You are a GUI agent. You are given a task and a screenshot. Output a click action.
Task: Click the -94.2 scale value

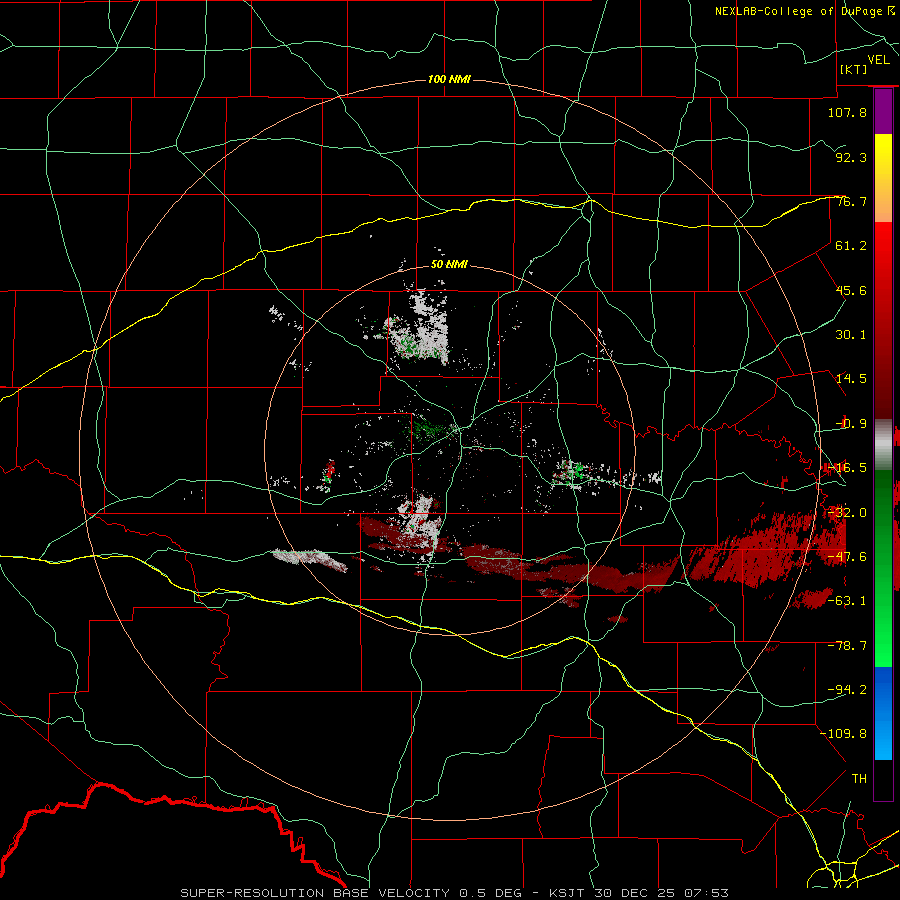[x=847, y=690]
